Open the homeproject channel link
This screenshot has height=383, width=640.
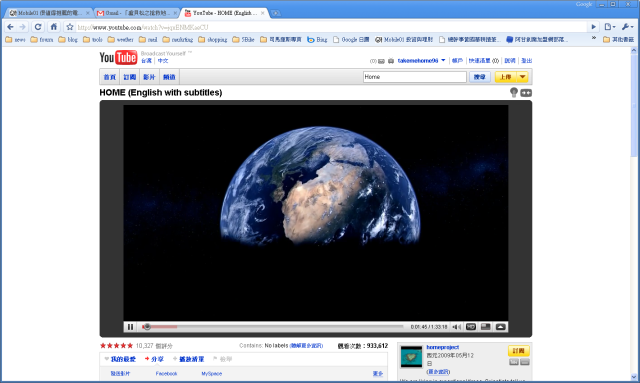(443, 347)
